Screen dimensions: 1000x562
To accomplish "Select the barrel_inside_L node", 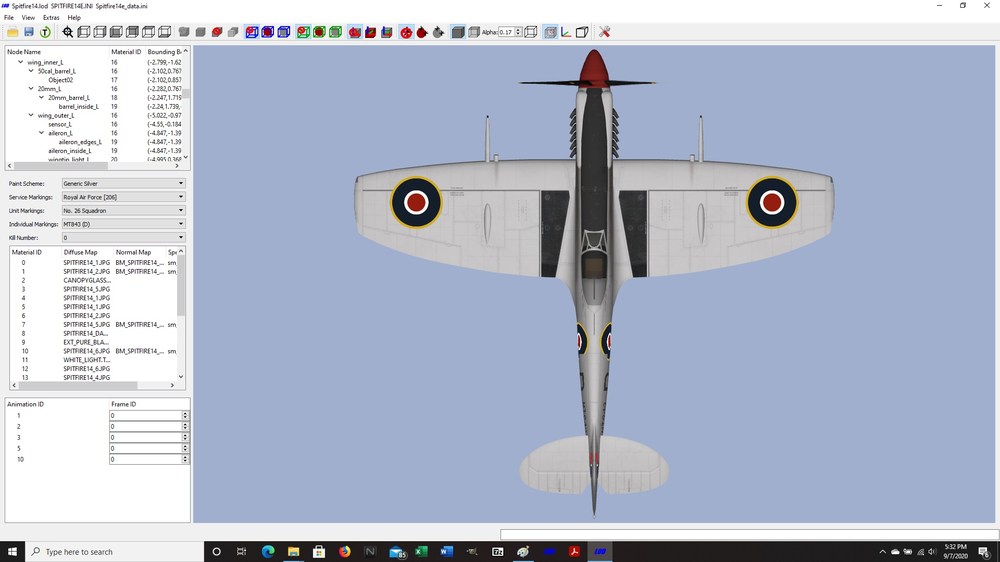I will point(78,107).
